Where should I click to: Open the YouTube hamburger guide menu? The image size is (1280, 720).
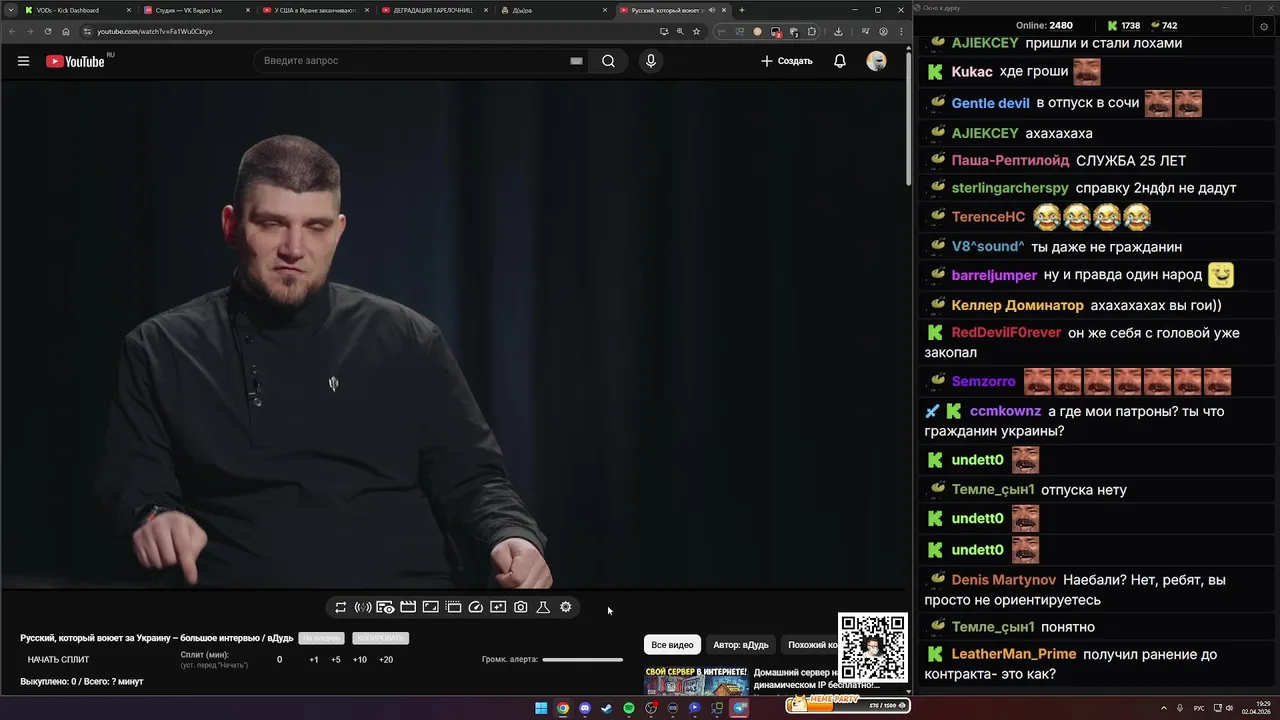click(x=23, y=61)
